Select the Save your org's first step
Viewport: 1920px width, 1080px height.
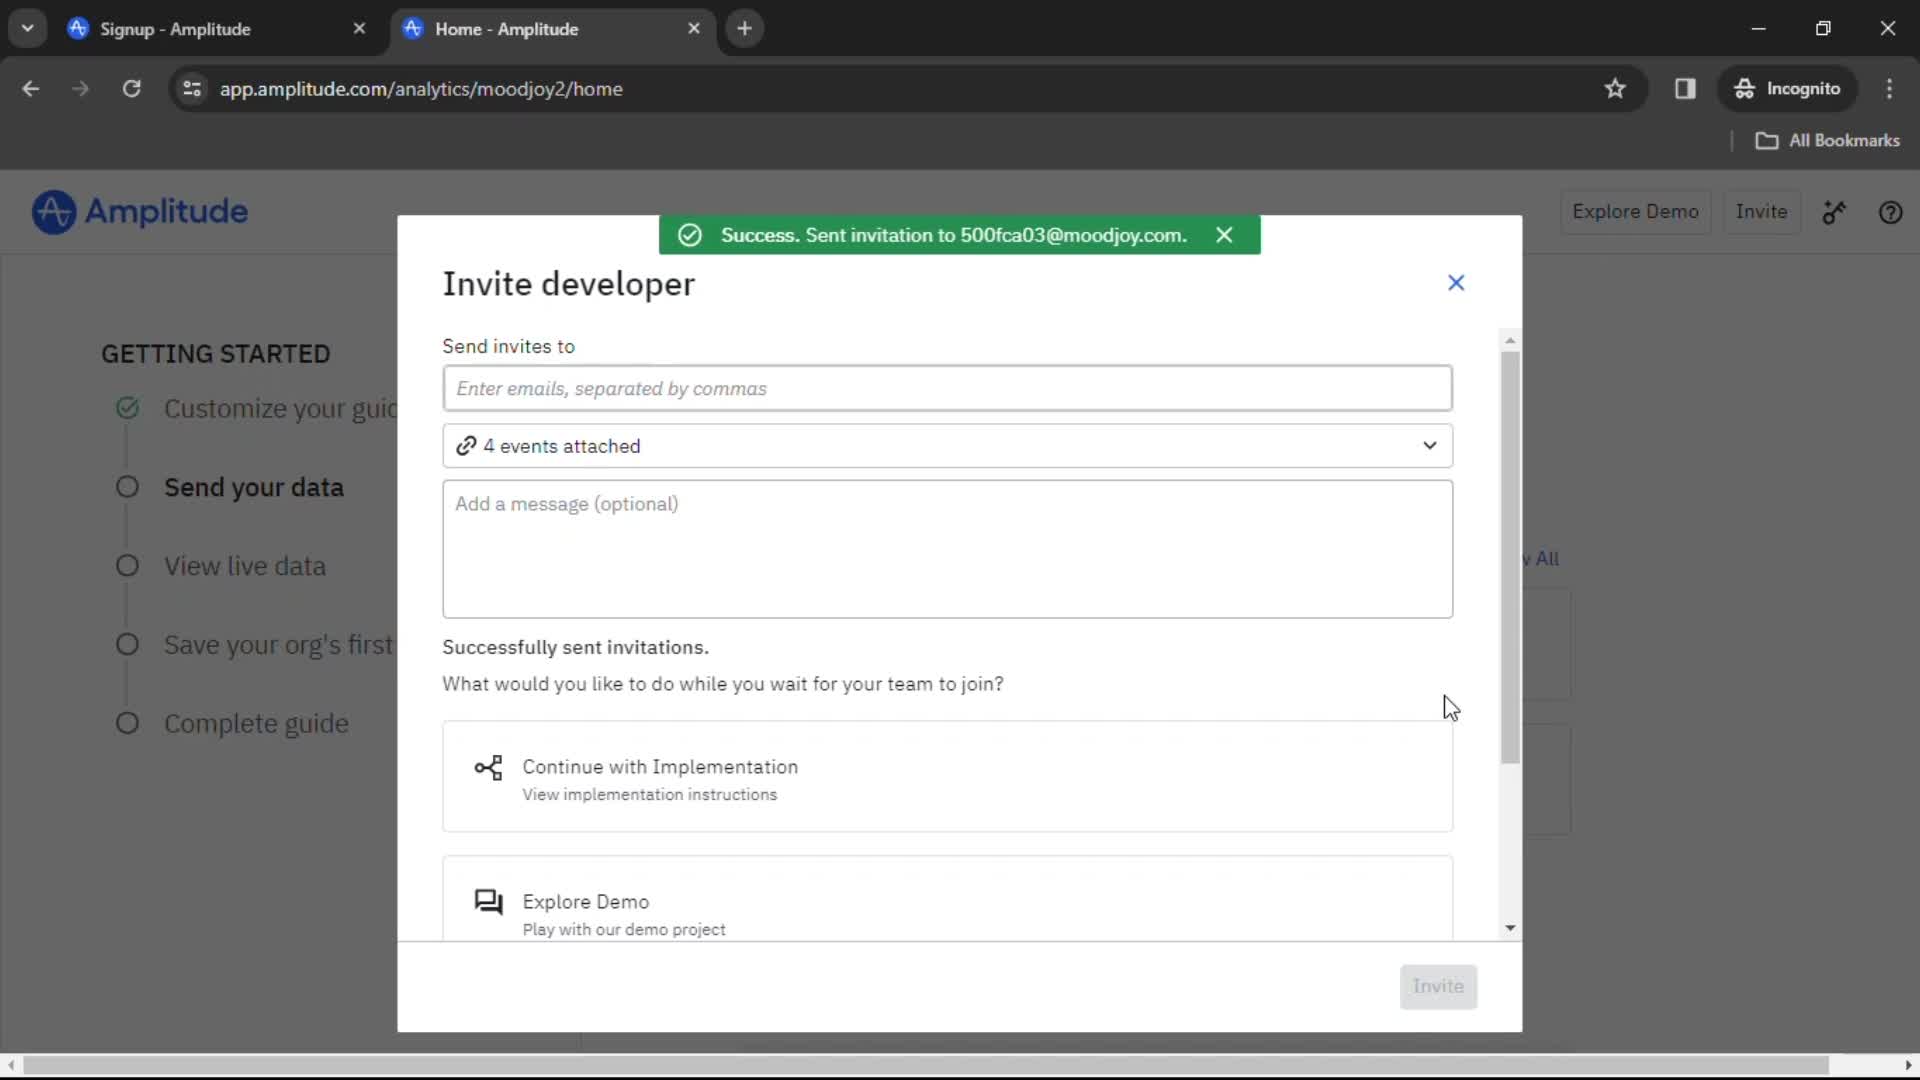tap(280, 645)
